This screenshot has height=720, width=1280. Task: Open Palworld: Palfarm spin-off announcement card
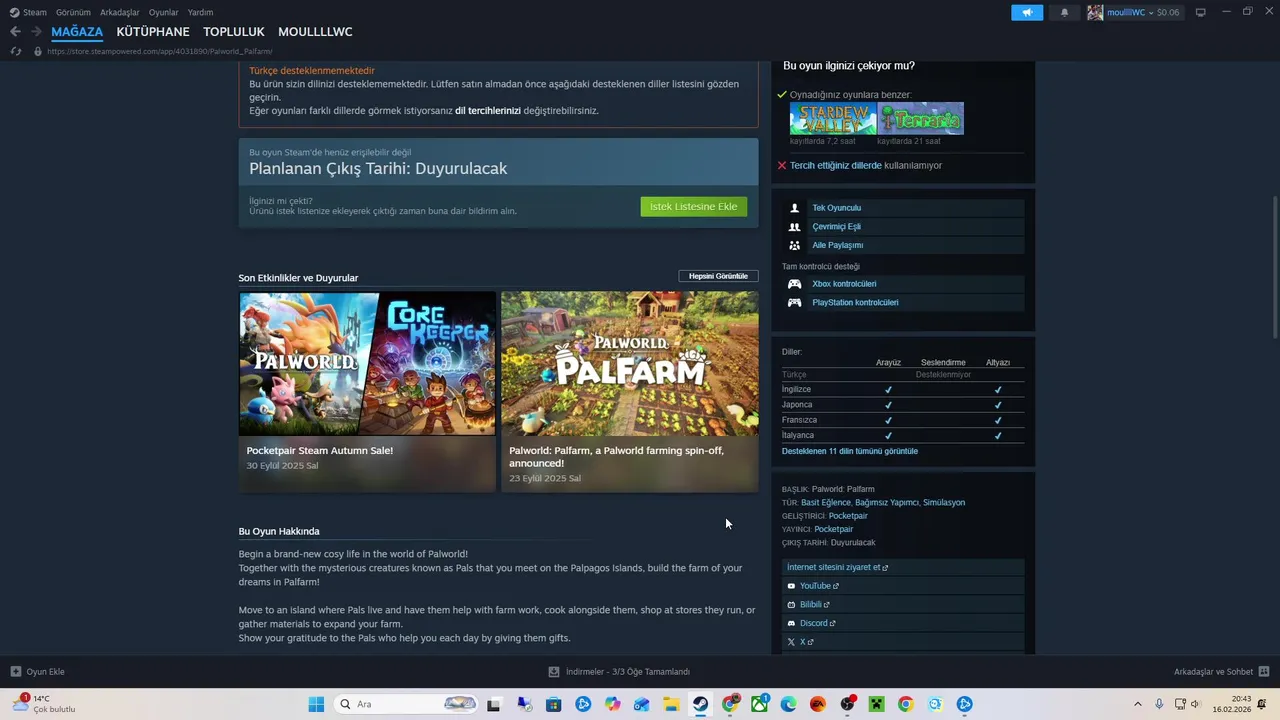pyautogui.click(x=629, y=391)
